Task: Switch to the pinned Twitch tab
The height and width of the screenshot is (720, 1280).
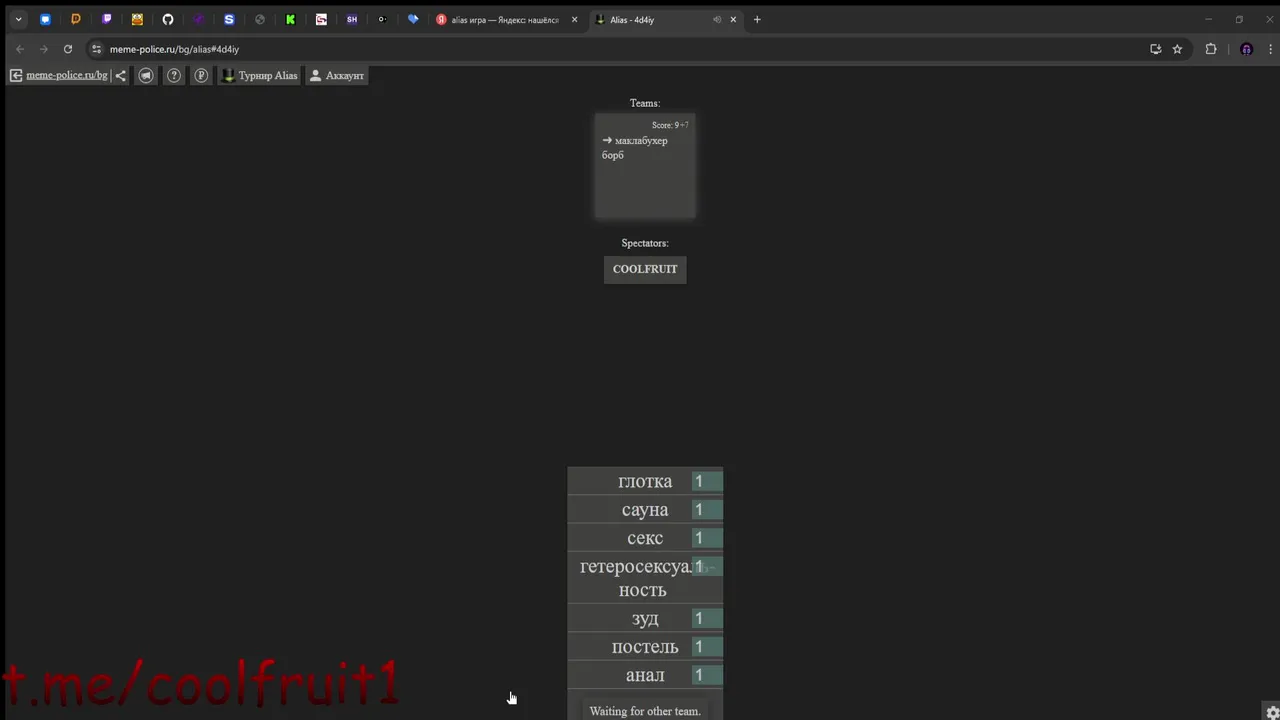Action: point(107,19)
